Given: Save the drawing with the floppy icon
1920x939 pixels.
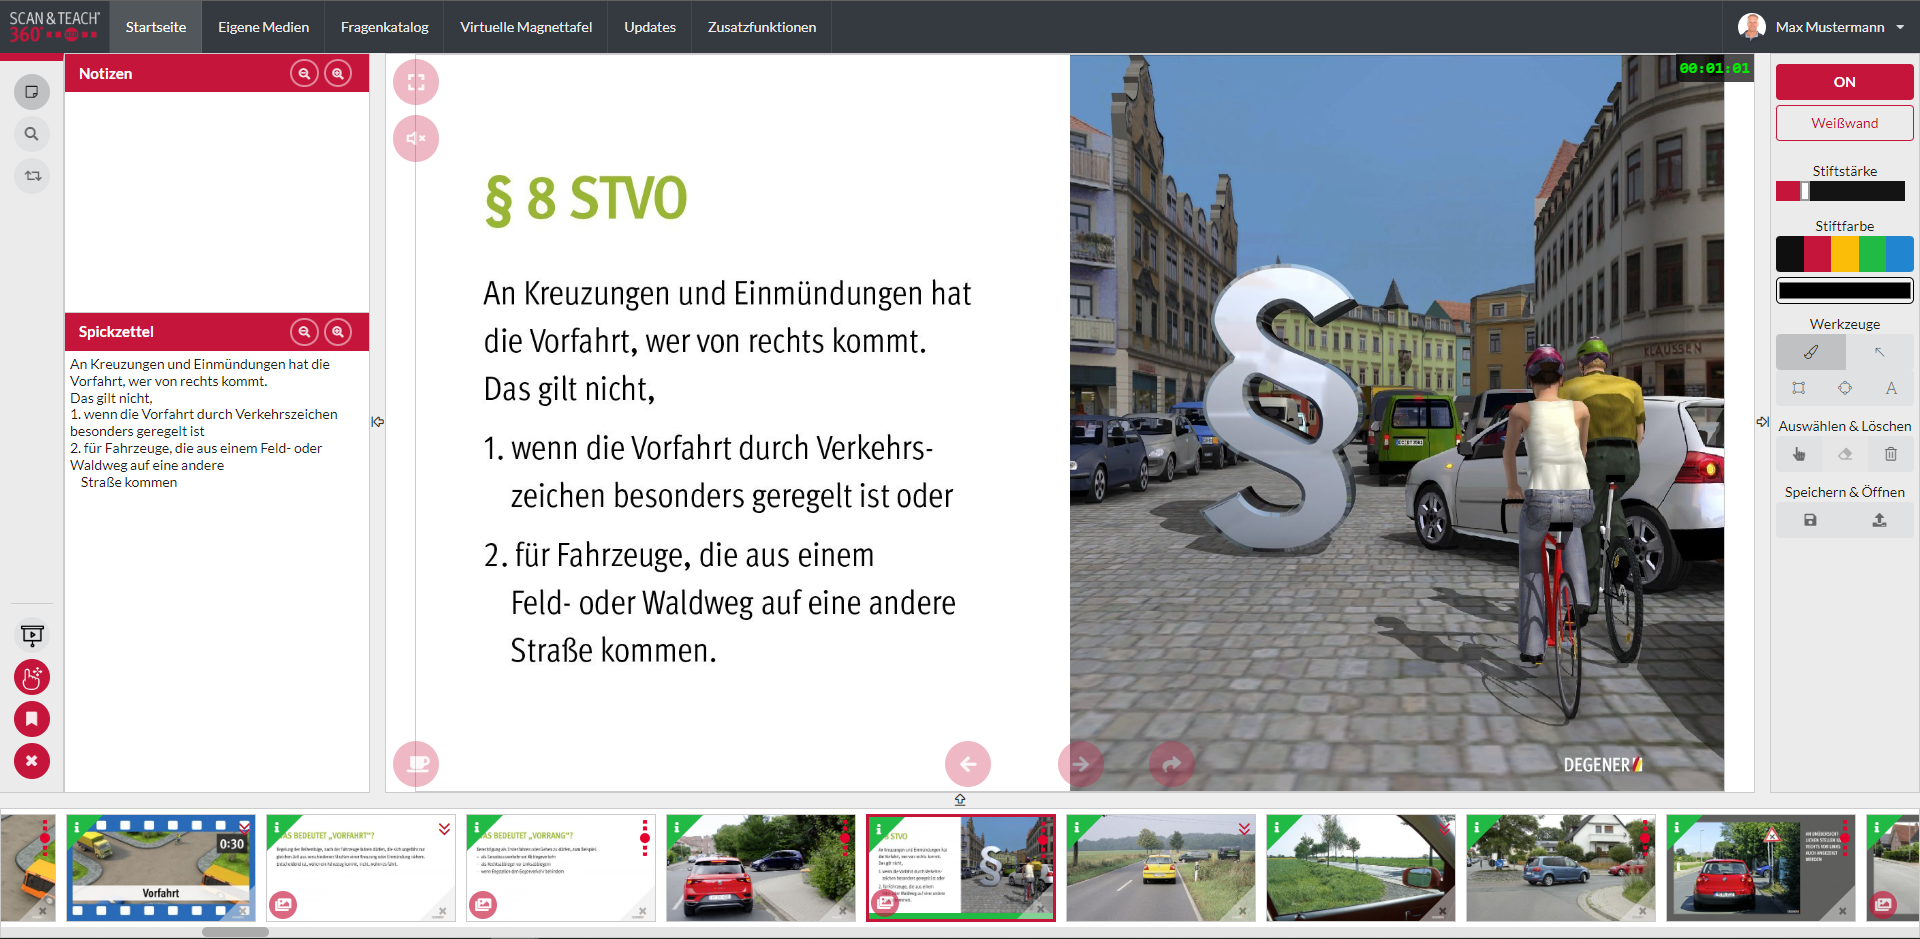Looking at the screenshot, I should point(1810,520).
